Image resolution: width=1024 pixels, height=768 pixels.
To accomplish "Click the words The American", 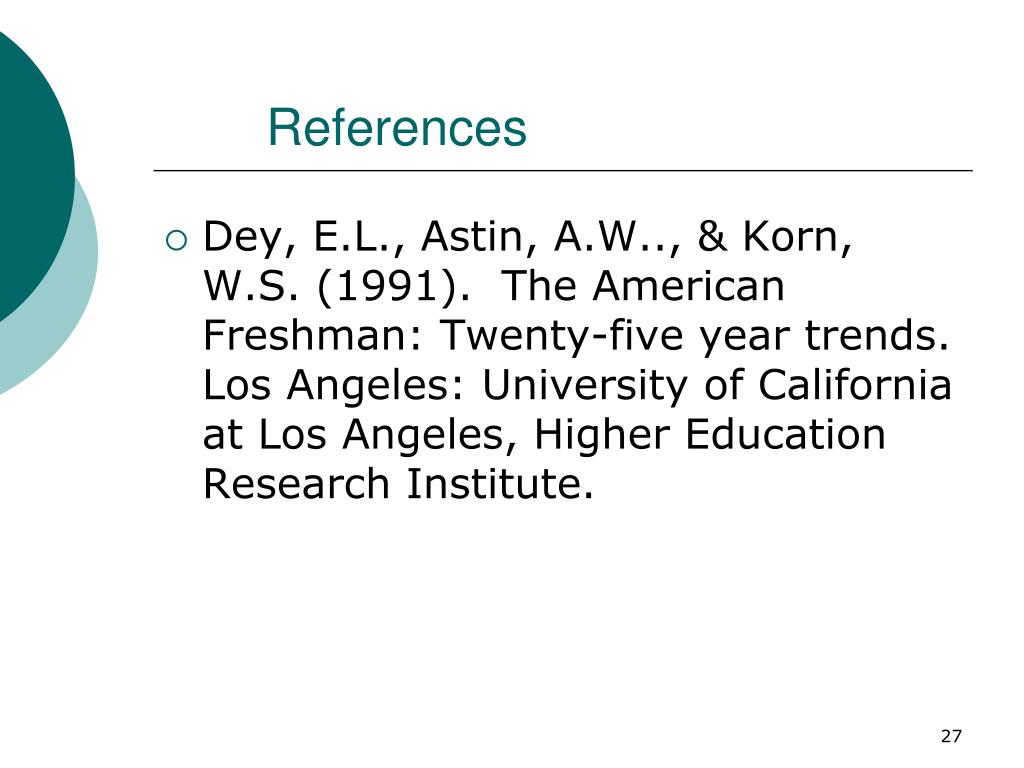I will click(643, 286).
